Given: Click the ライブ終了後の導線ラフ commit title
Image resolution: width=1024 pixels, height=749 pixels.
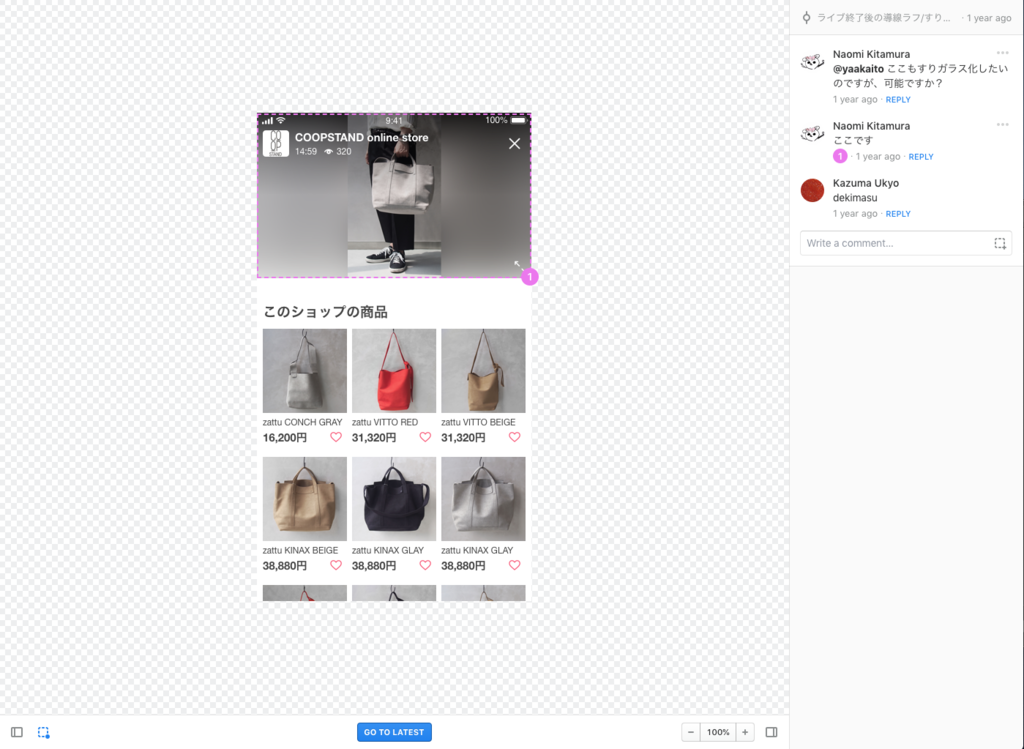Looking at the screenshot, I should click(883, 18).
